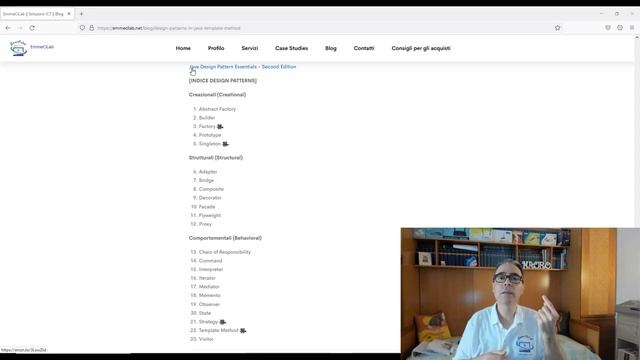This screenshot has width=640, height=360.
Task: Open the Case Studies menu item
Action: point(291,48)
